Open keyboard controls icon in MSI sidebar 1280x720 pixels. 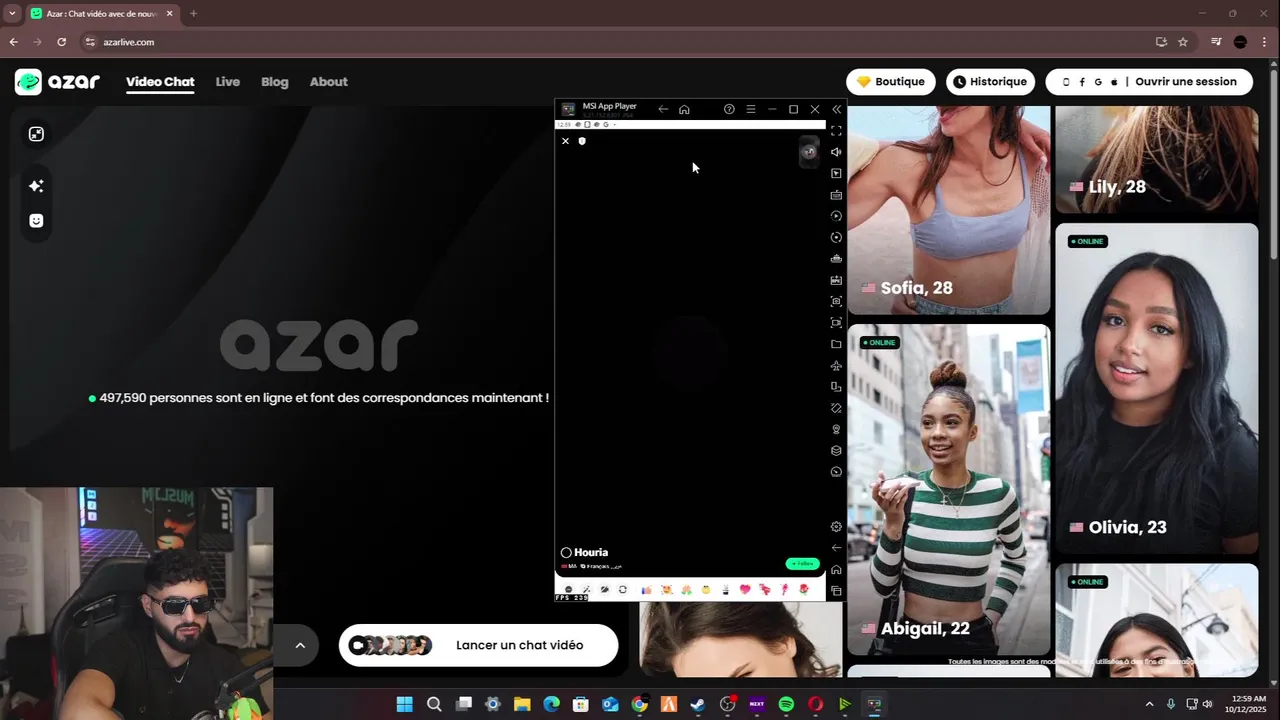click(836, 195)
